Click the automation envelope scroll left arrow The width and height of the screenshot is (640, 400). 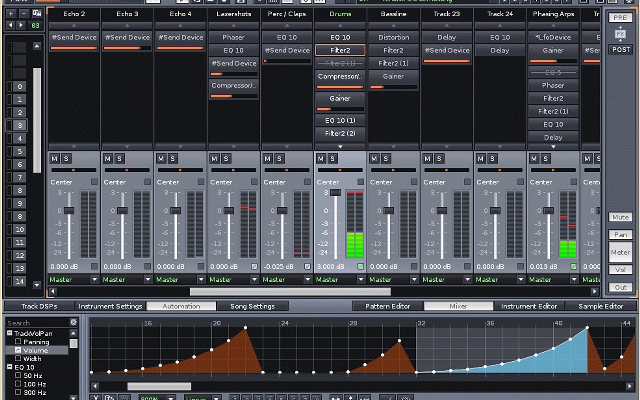click(x=94, y=386)
